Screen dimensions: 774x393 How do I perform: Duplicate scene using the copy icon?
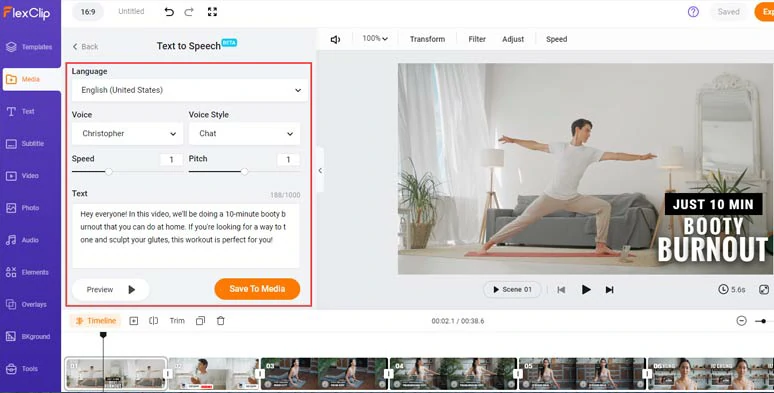pos(200,321)
